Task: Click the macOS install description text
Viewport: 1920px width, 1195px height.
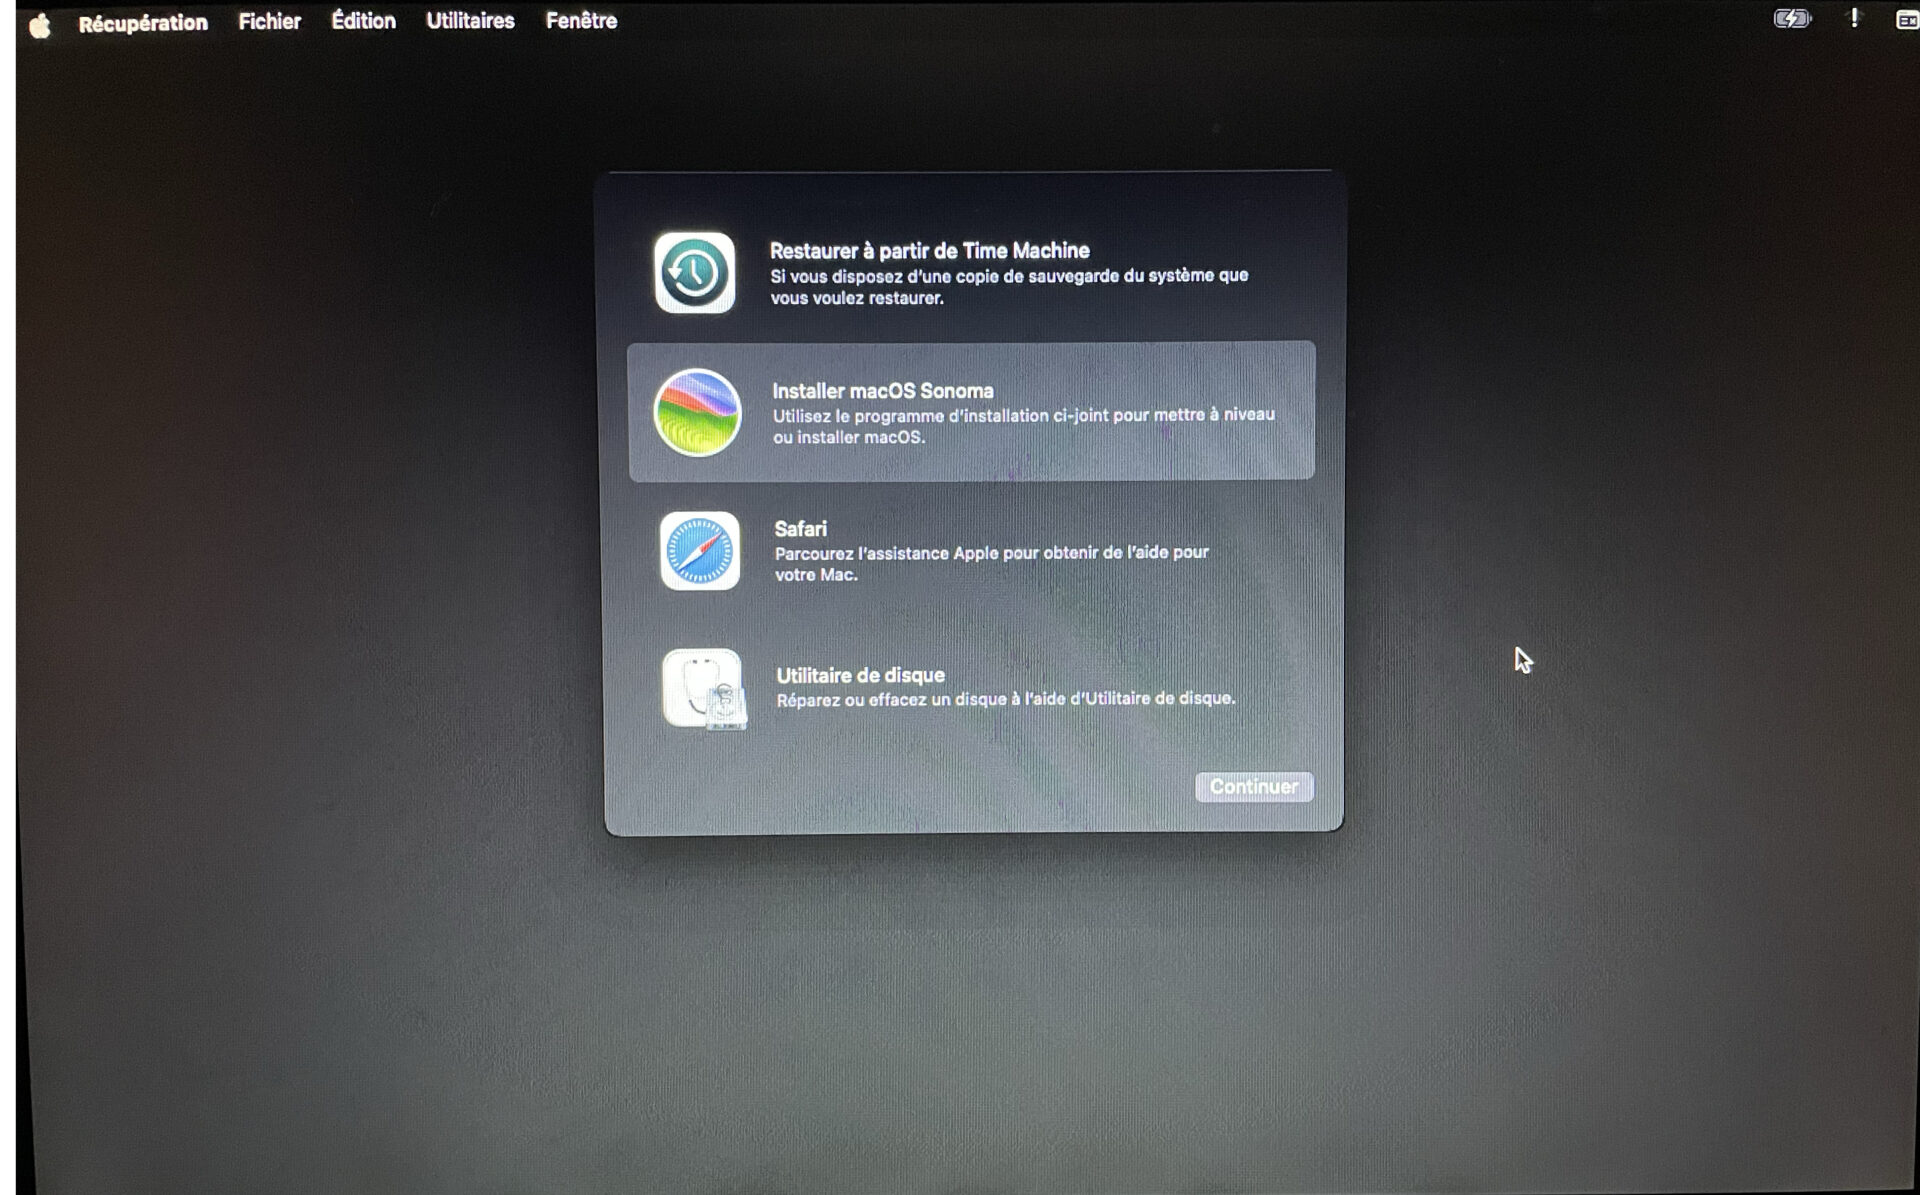Action: coord(1023,425)
